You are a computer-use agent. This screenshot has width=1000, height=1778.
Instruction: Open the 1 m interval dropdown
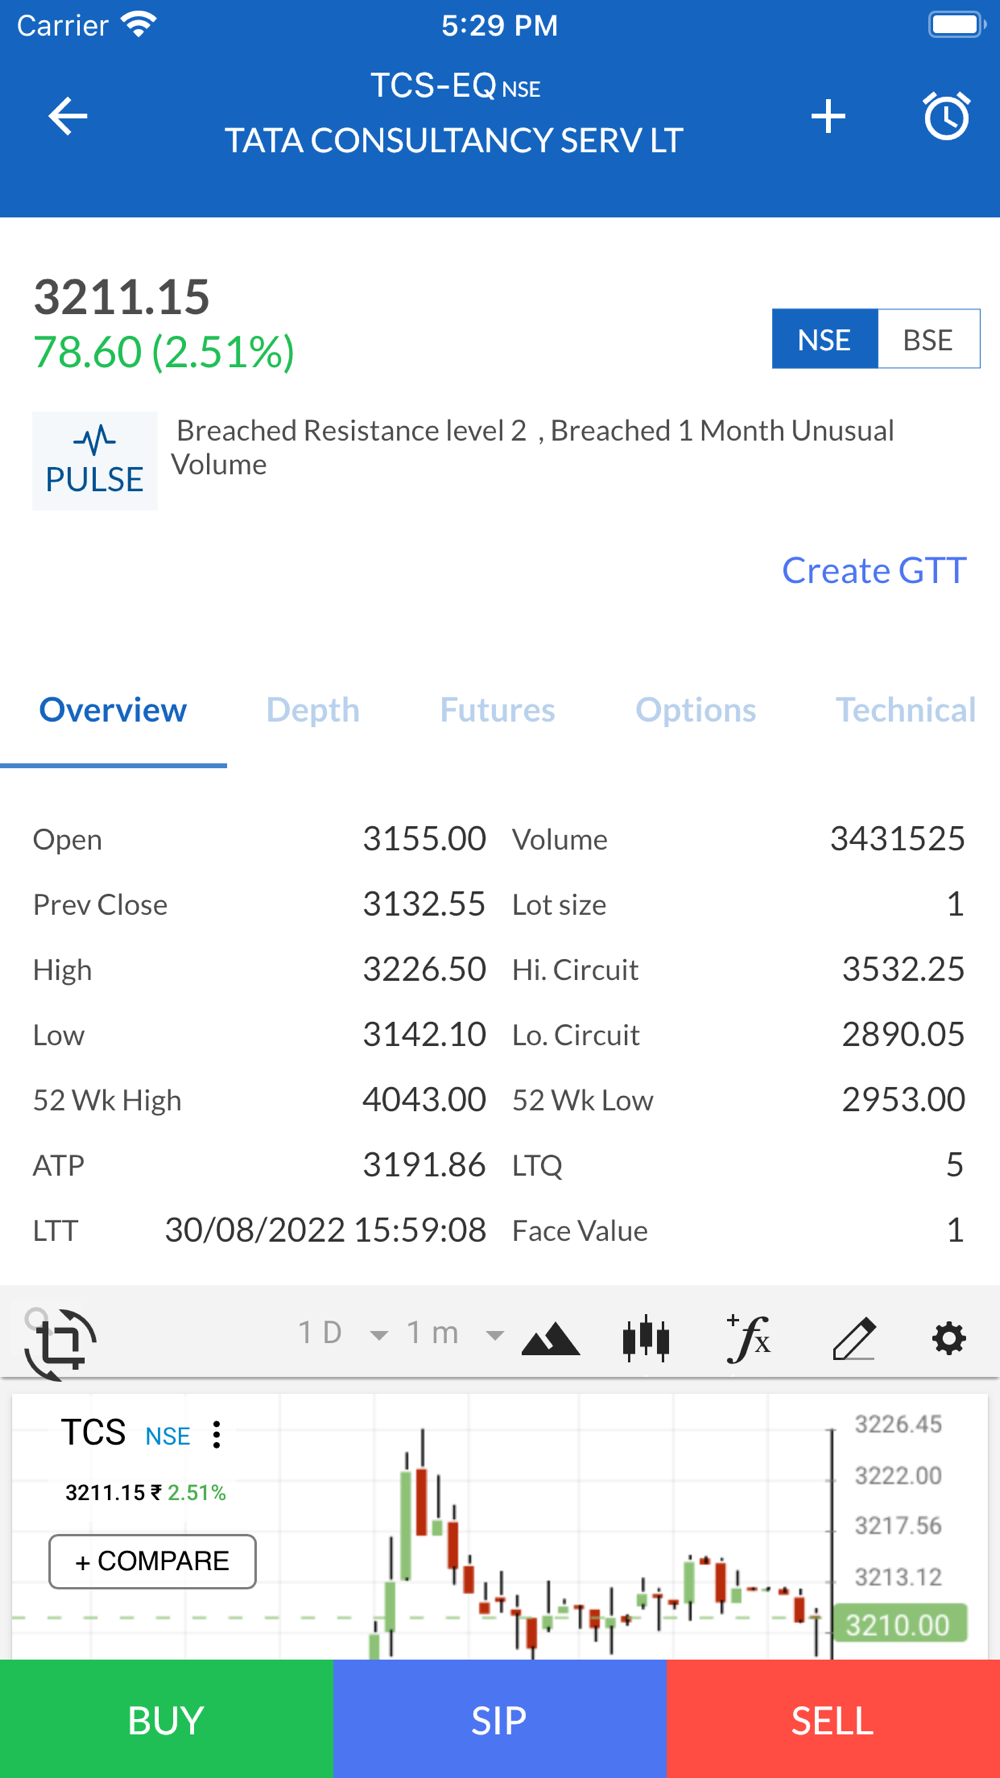[x=453, y=1333]
